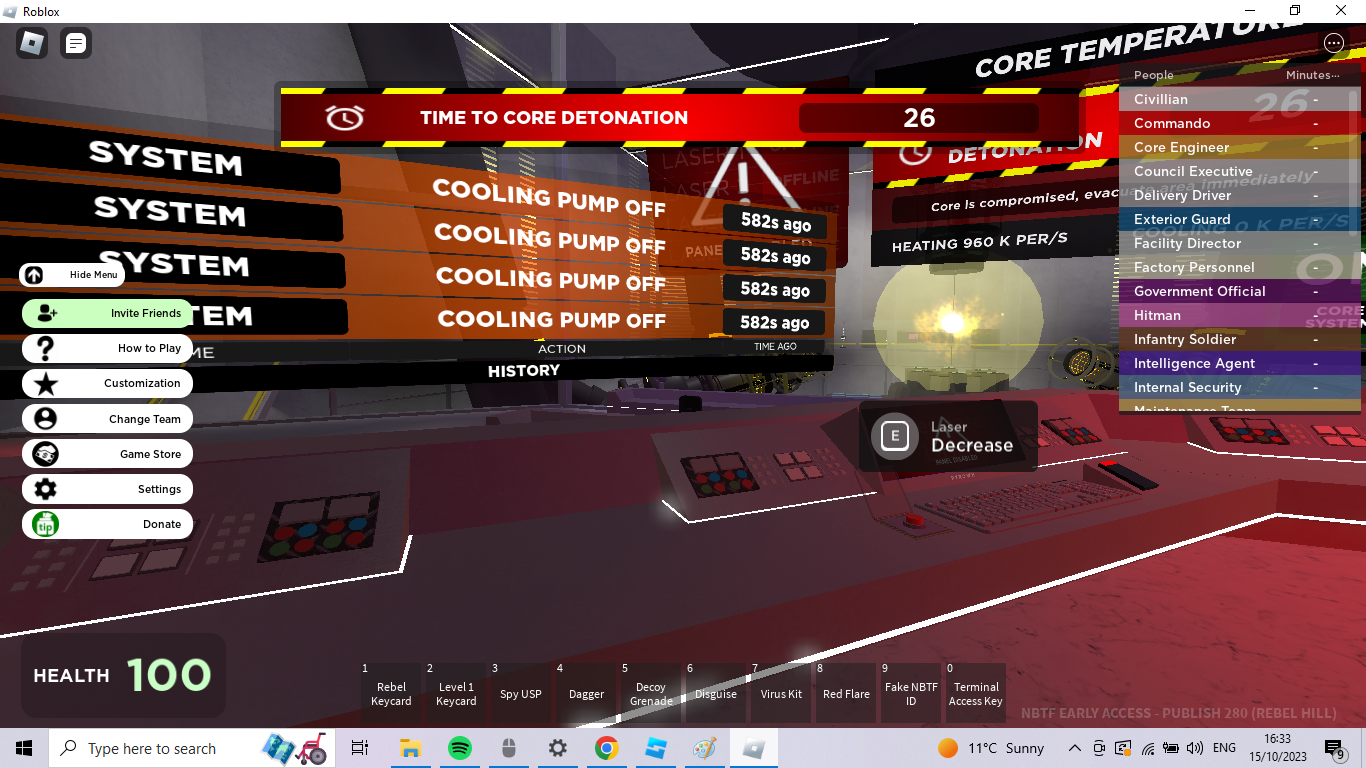Equip the Fake NBTF ID
The width and height of the screenshot is (1366, 768).
(x=911, y=693)
